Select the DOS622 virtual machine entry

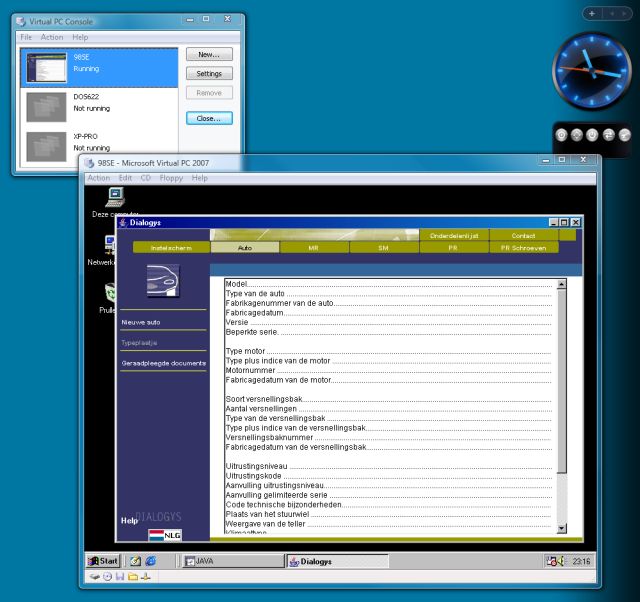[x=98, y=102]
